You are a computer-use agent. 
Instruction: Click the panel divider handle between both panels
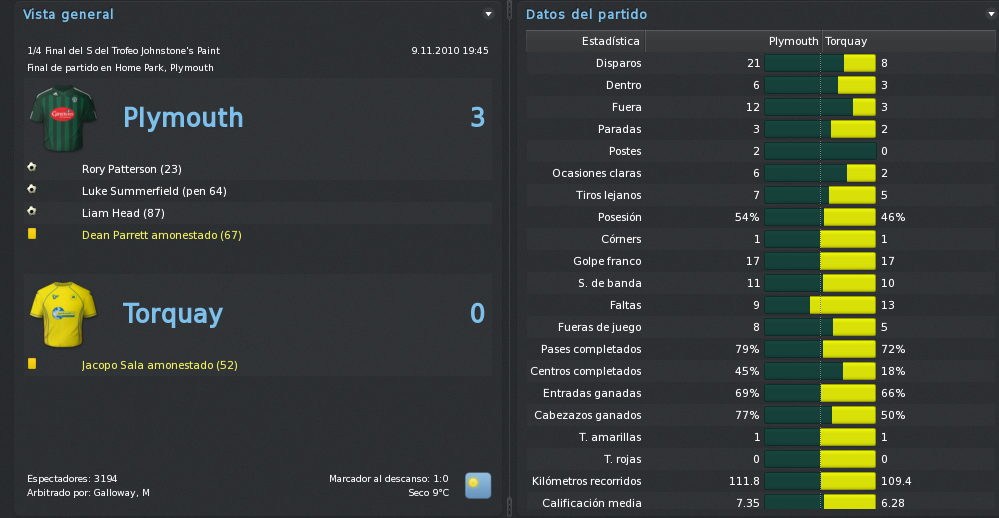click(x=509, y=259)
